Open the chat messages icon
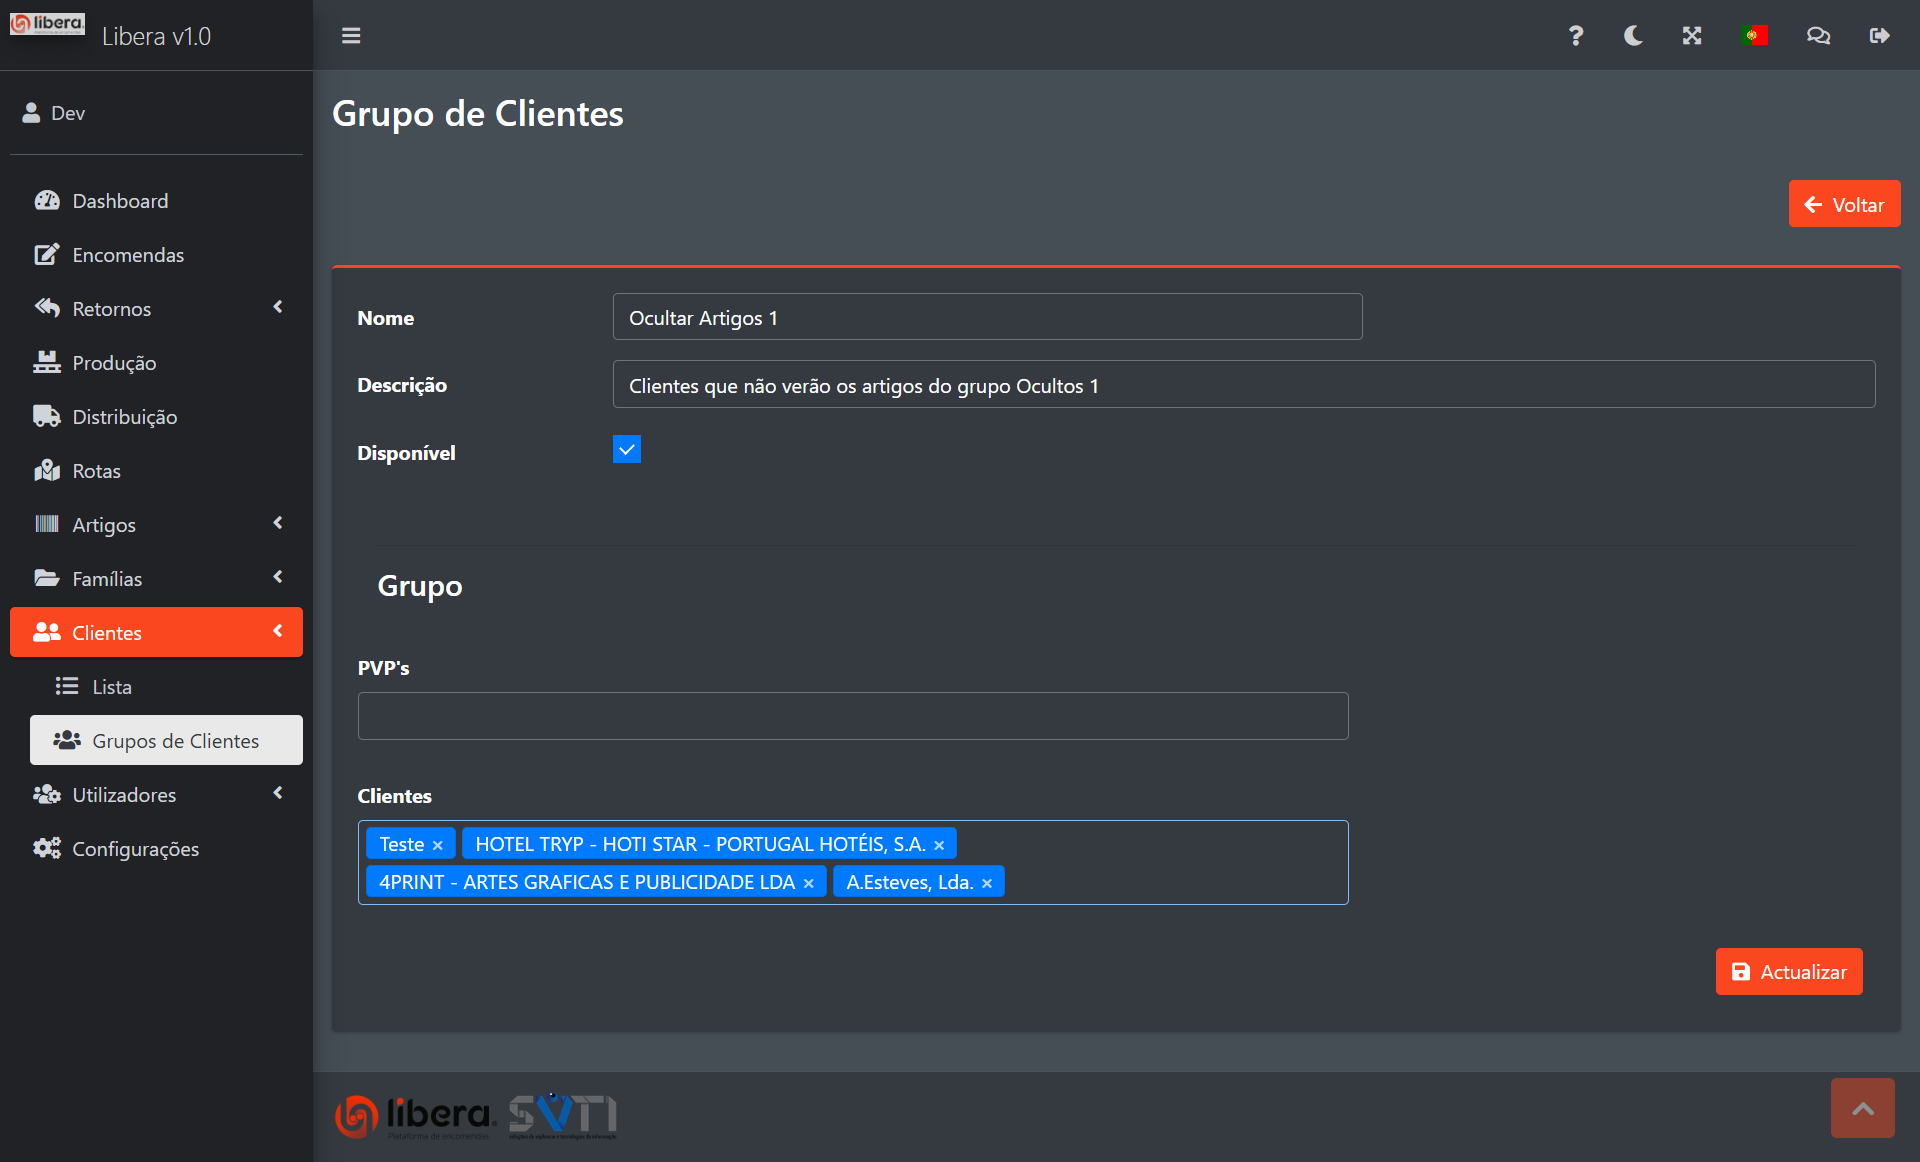This screenshot has width=1920, height=1162. click(1818, 36)
